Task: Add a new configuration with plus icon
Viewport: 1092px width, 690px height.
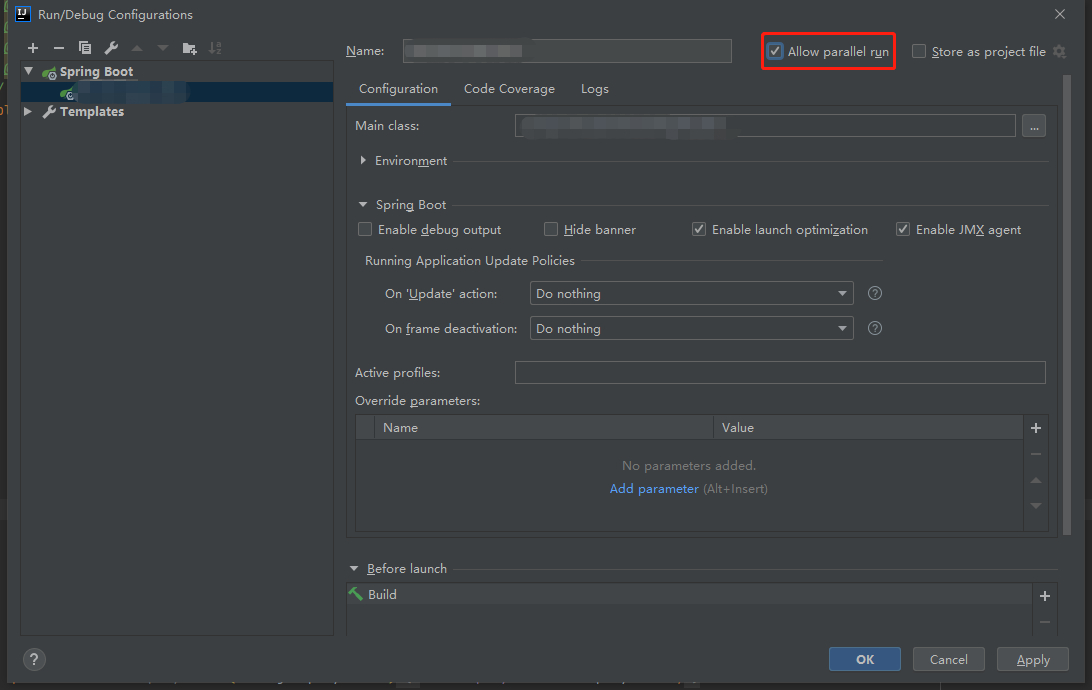Action: coord(33,48)
